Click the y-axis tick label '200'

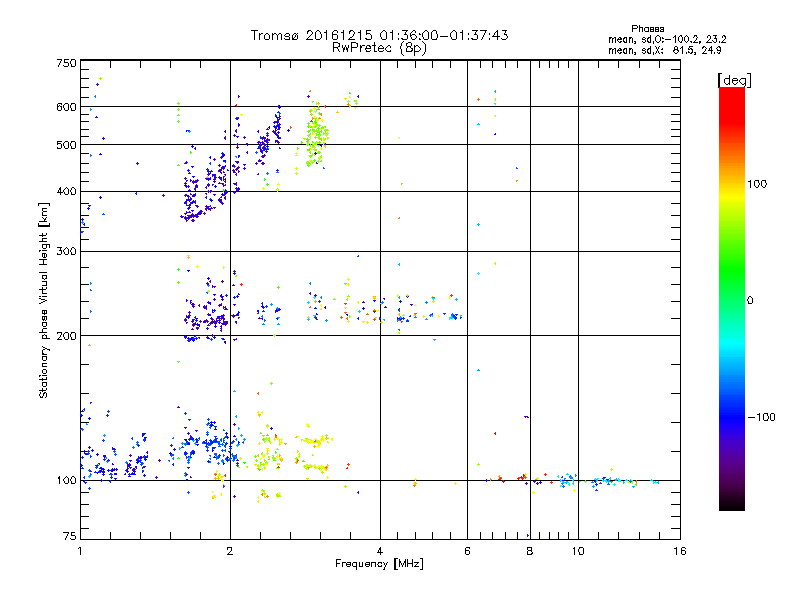point(66,336)
